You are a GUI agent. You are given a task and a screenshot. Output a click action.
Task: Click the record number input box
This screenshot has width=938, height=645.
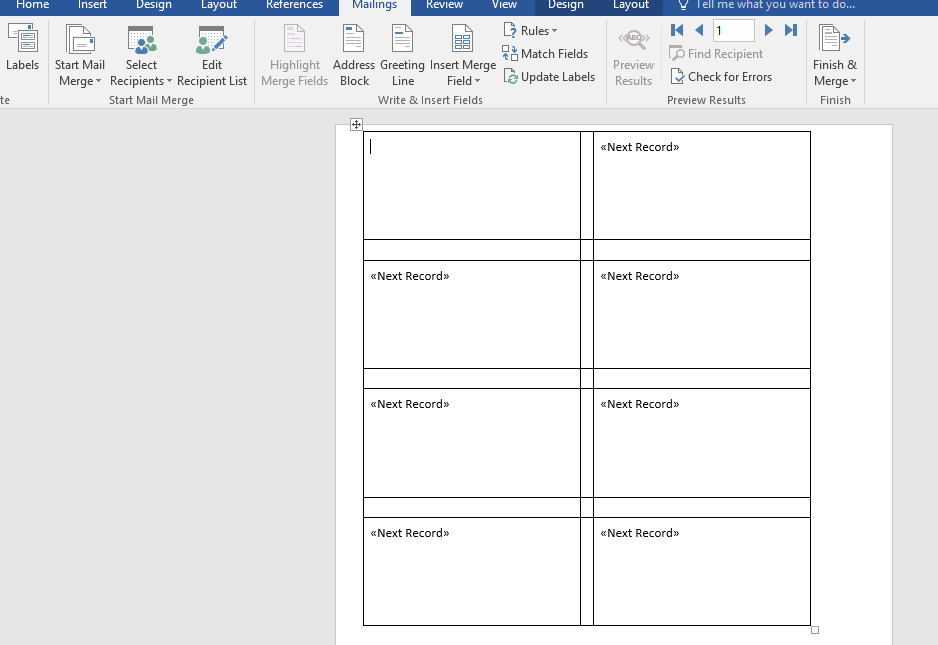pyautogui.click(x=733, y=31)
